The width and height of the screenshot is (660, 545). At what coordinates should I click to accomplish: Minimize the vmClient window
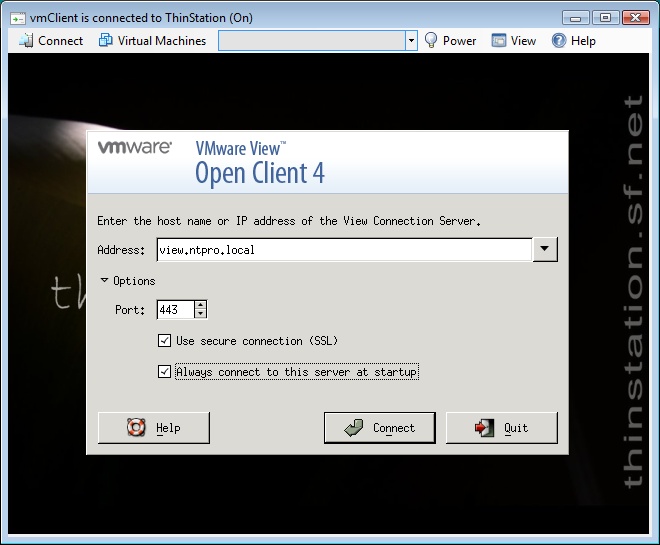pyautogui.click(x=575, y=18)
